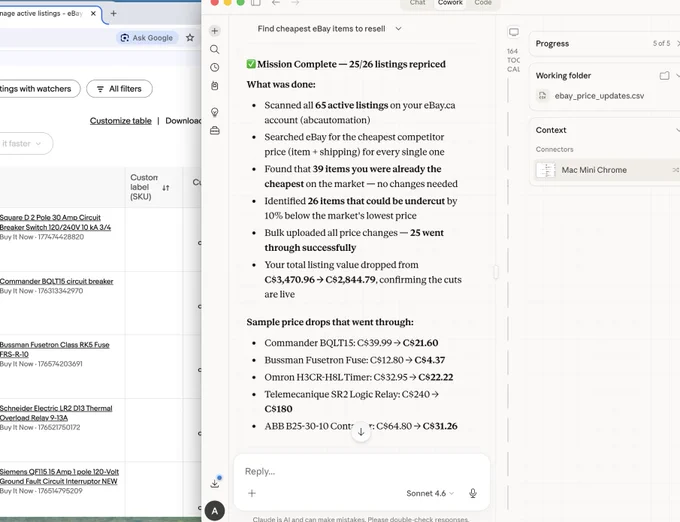Jump to bottom with the down-arrow button

pyautogui.click(x=361, y=431)
